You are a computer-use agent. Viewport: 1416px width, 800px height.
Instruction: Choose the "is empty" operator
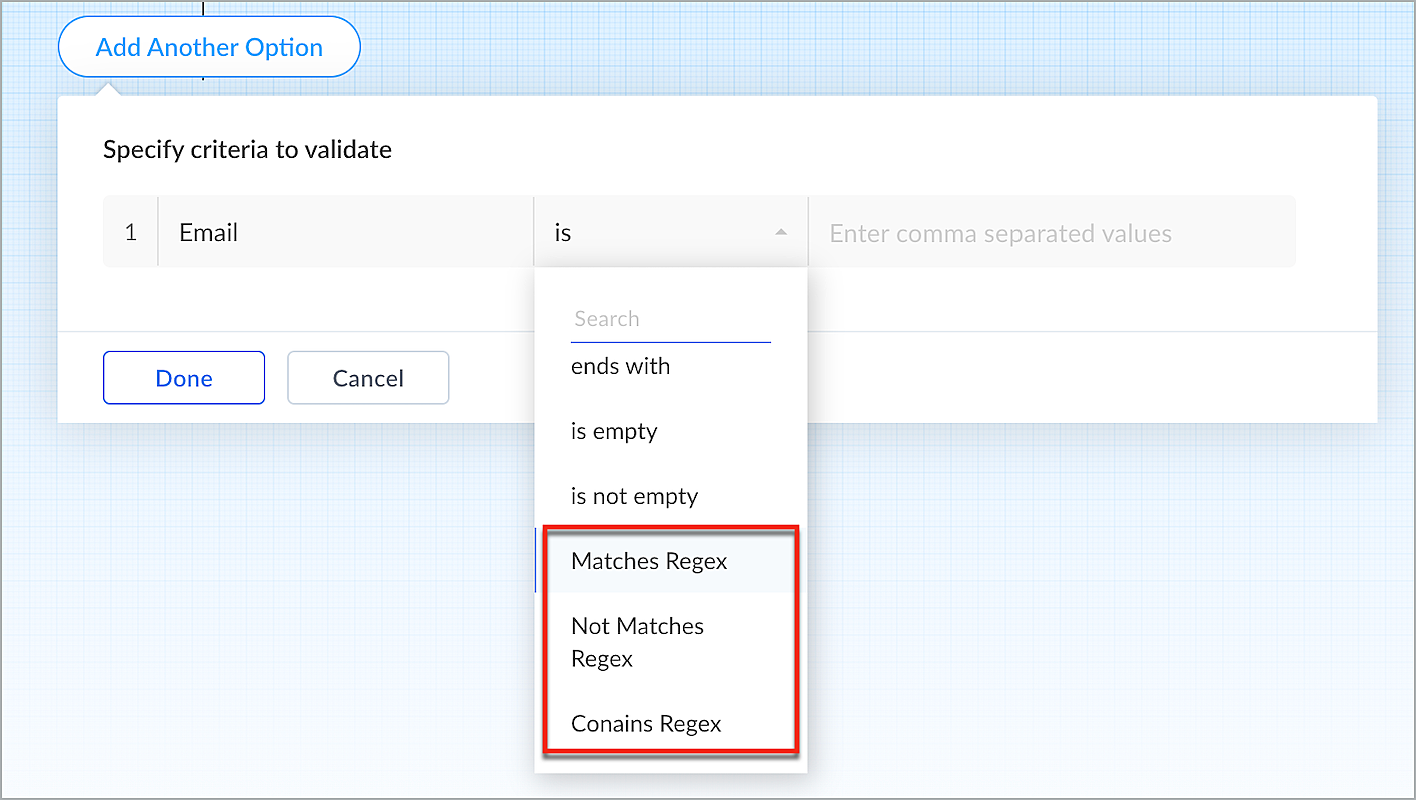614,431
